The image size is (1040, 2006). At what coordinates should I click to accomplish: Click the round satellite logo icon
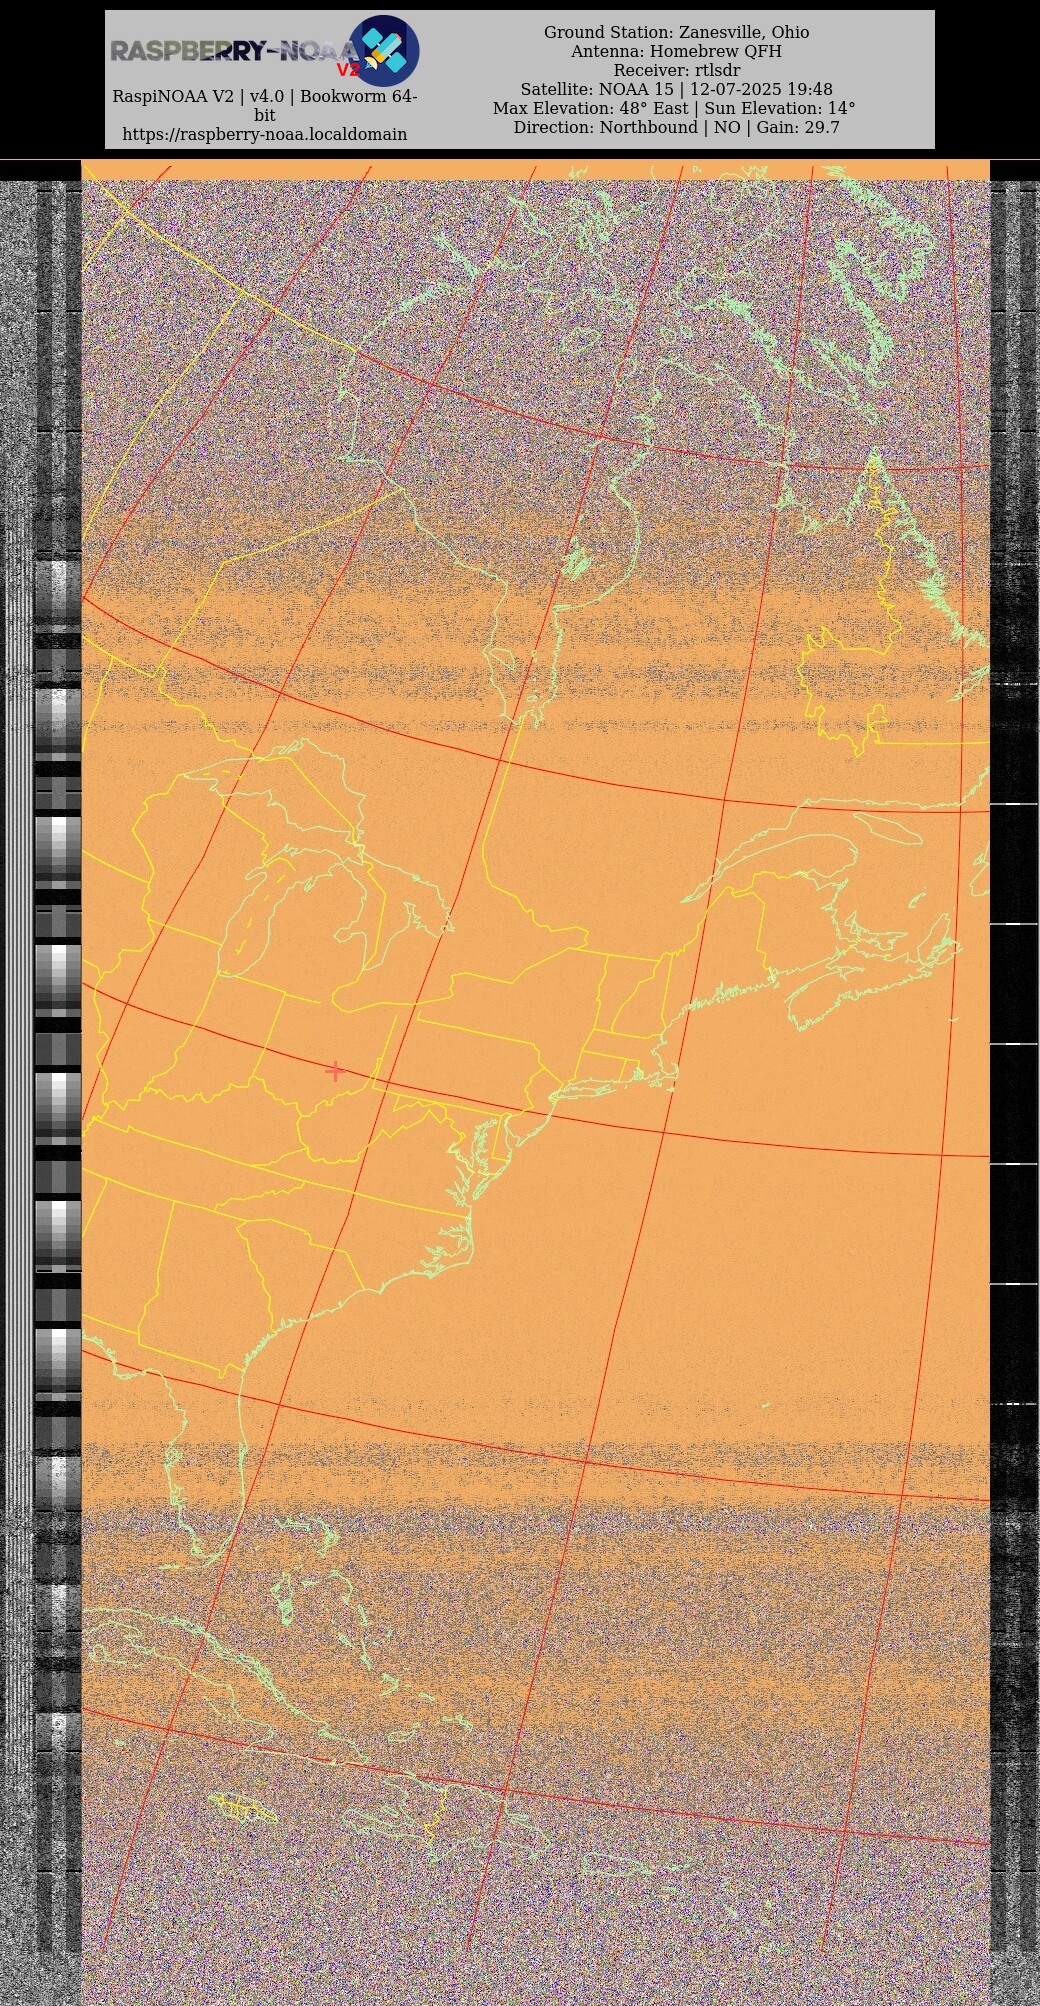coord(383,50)
